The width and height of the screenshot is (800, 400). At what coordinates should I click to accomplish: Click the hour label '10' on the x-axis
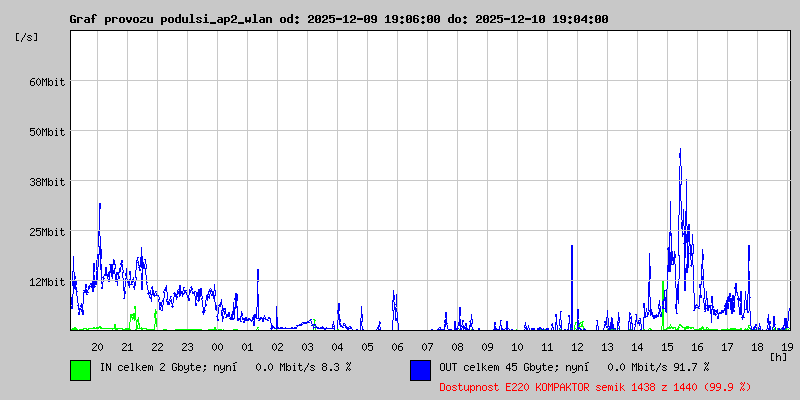click(517, 347)
